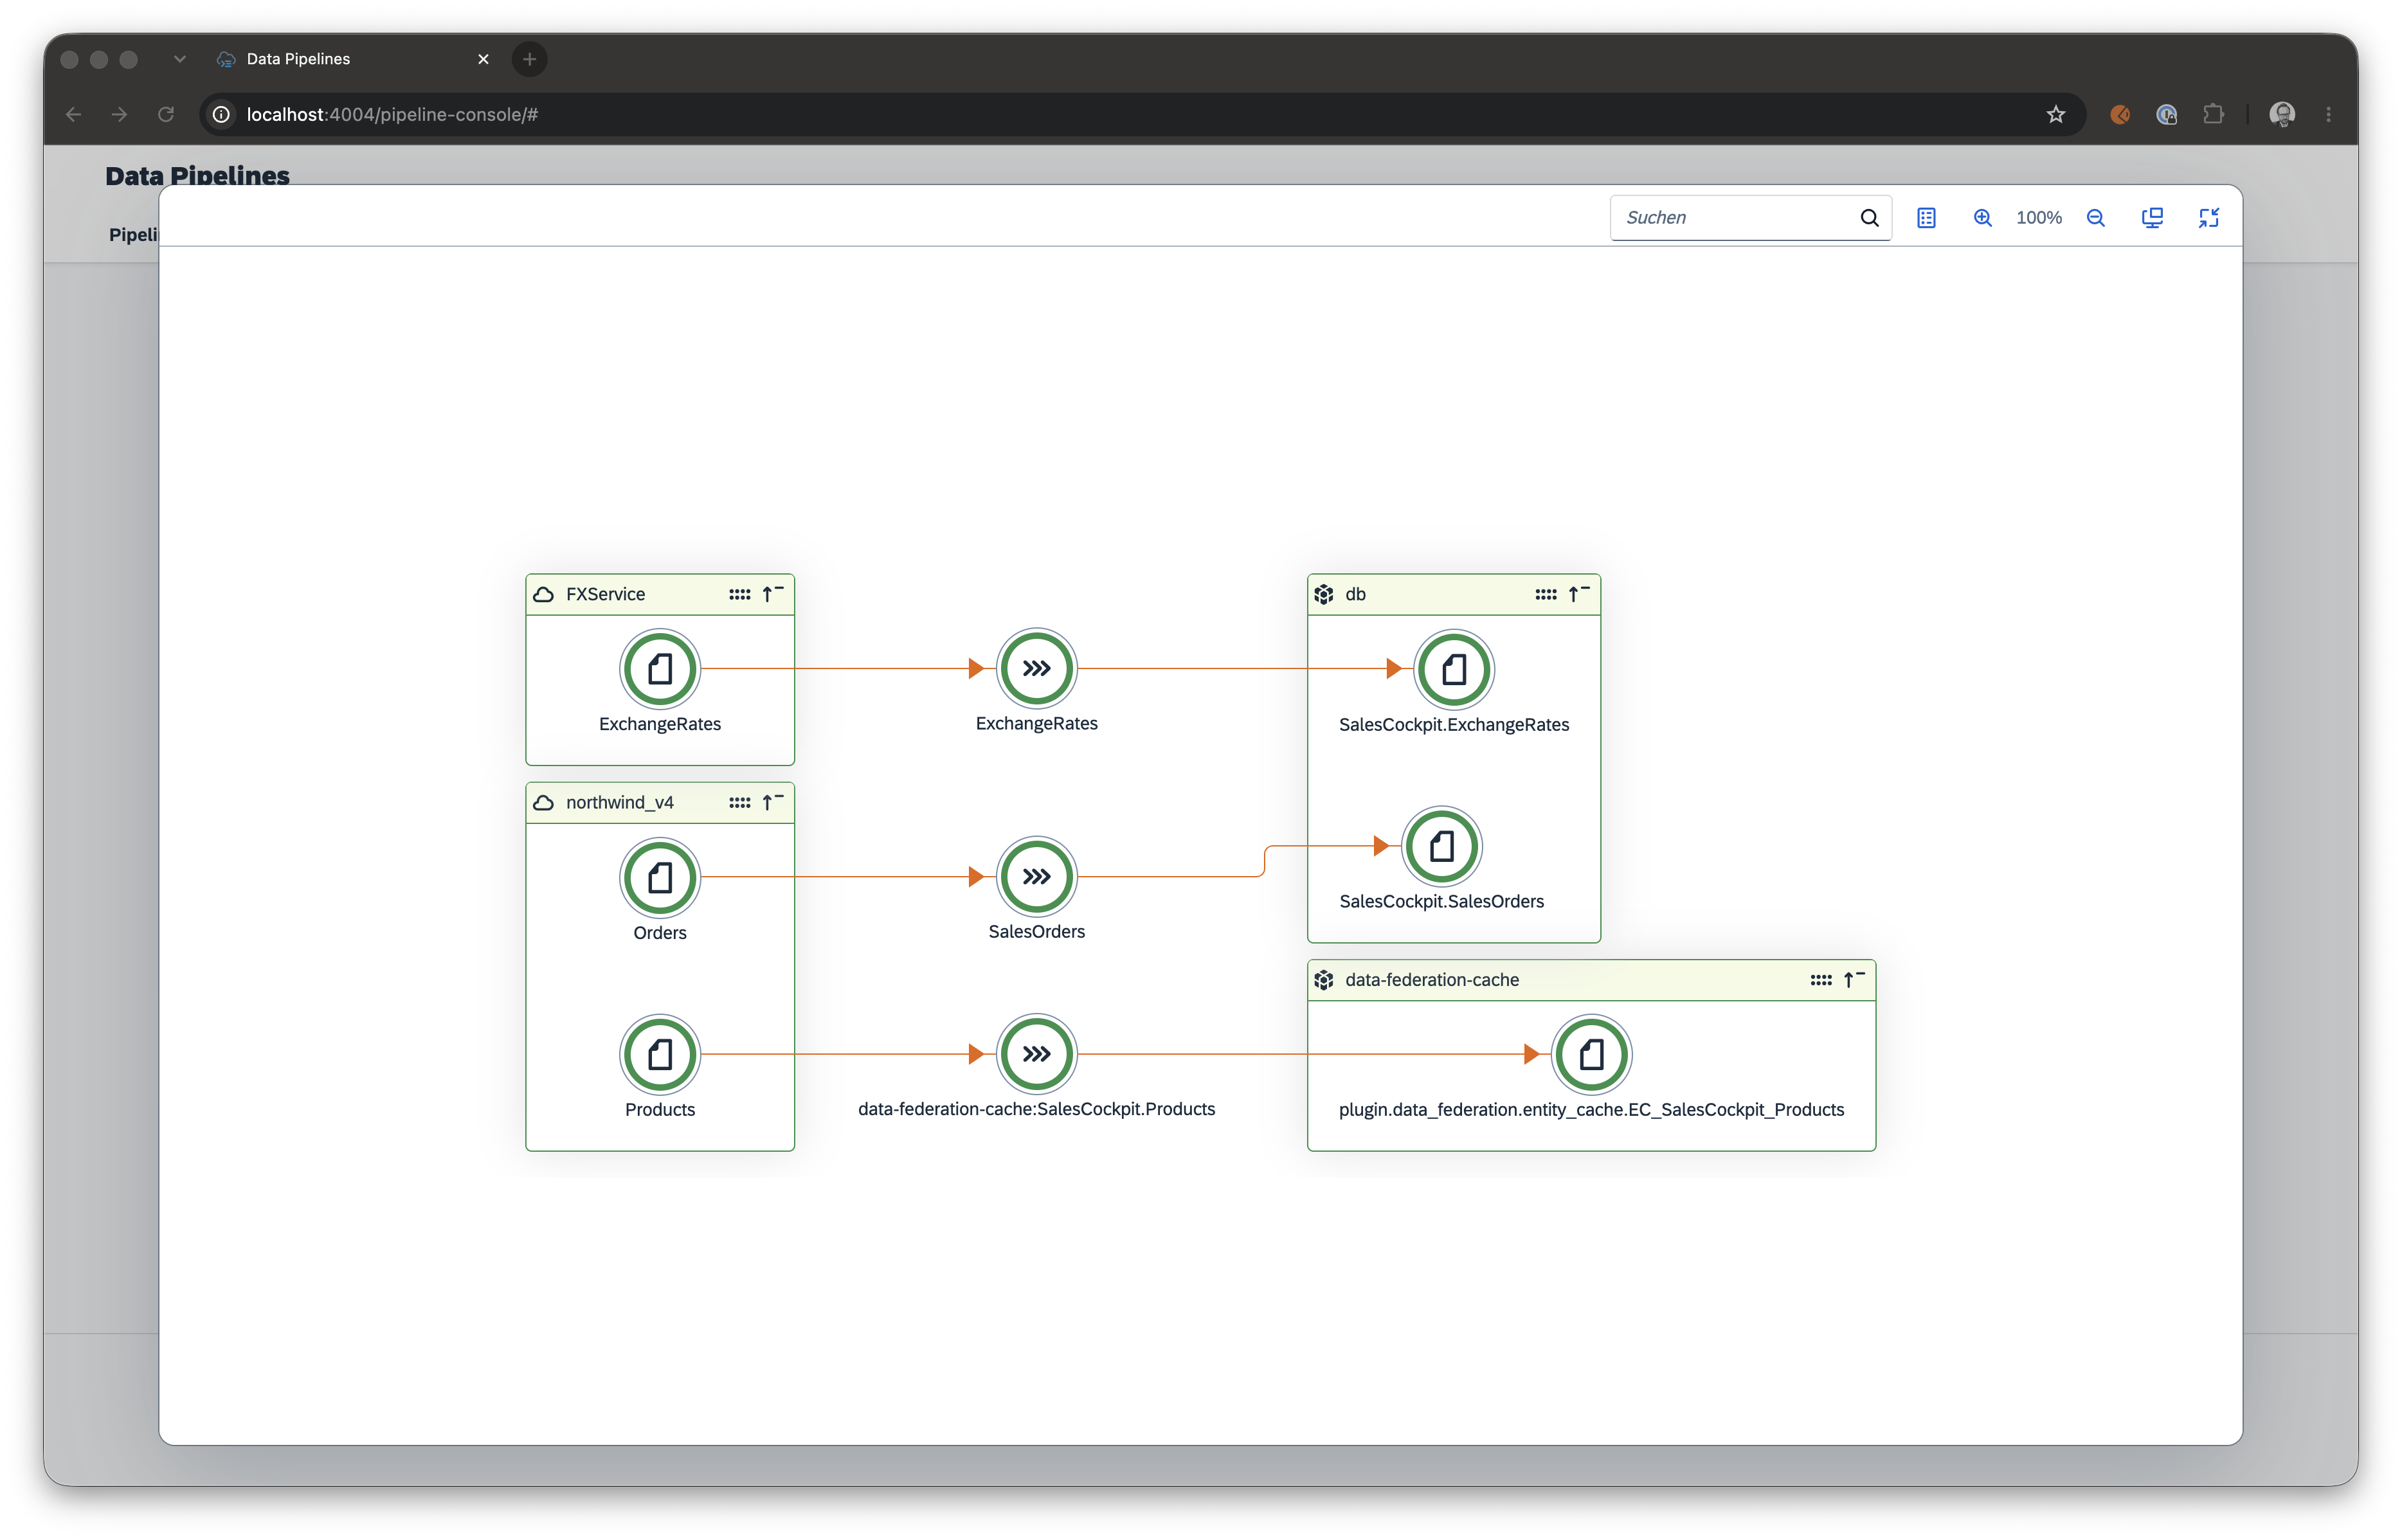
Task: Open the browser profile avatar
Action: pyautogui.click(x=2281, y=114)
